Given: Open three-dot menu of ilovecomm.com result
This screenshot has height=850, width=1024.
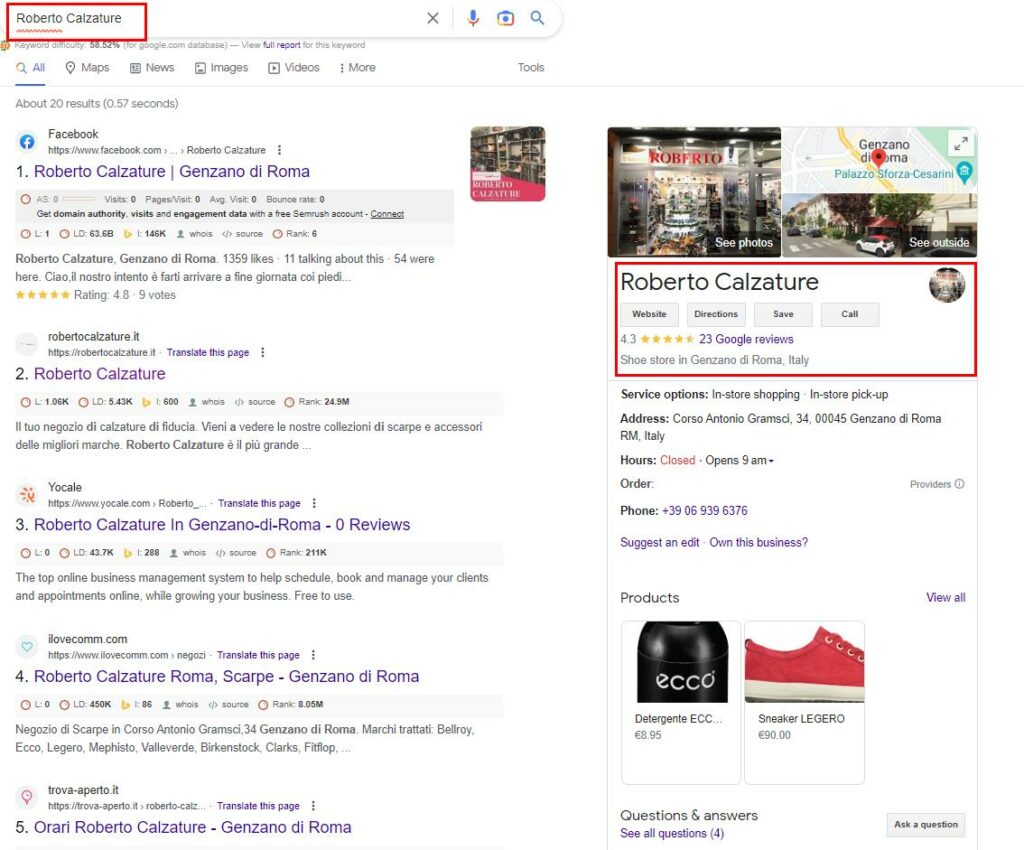Looking at the screenshot, I should 313,655.
